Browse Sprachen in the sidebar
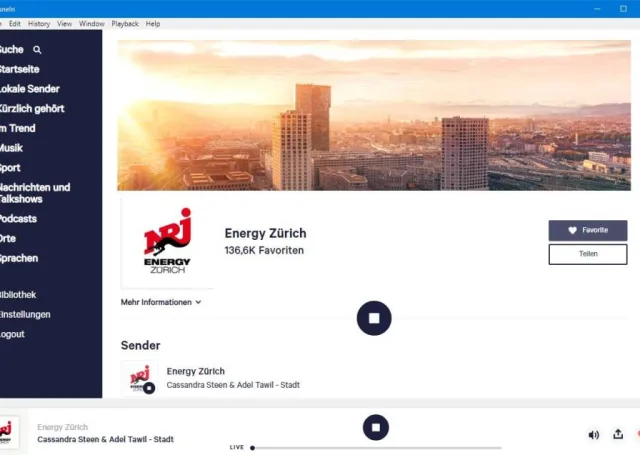 [x=19, y=258]
